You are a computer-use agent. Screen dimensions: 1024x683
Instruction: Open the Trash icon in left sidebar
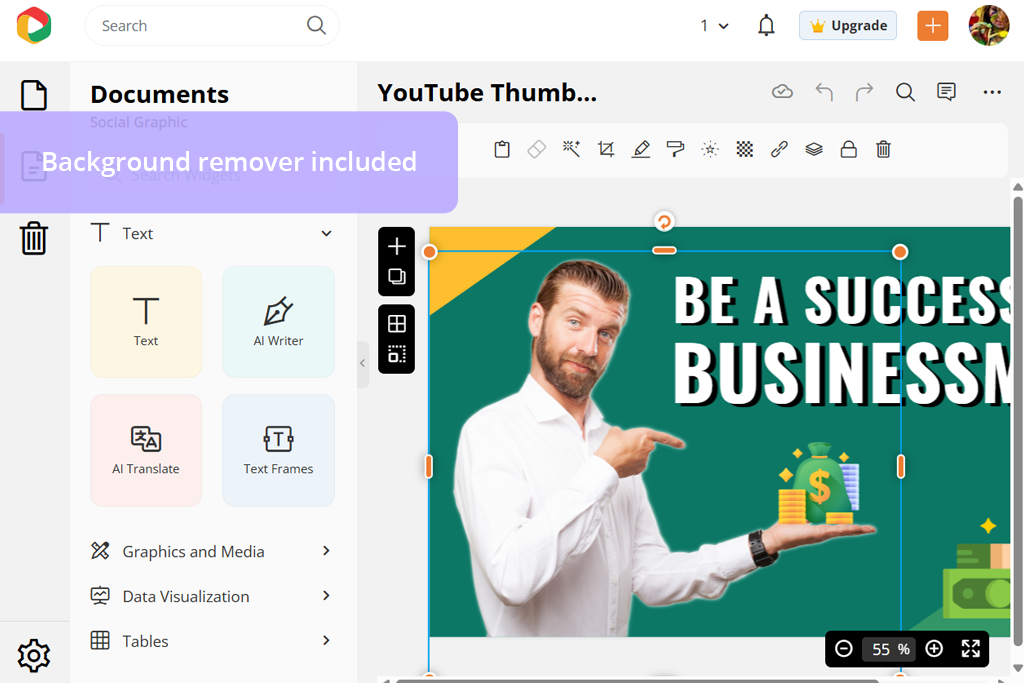coord(33,238)
